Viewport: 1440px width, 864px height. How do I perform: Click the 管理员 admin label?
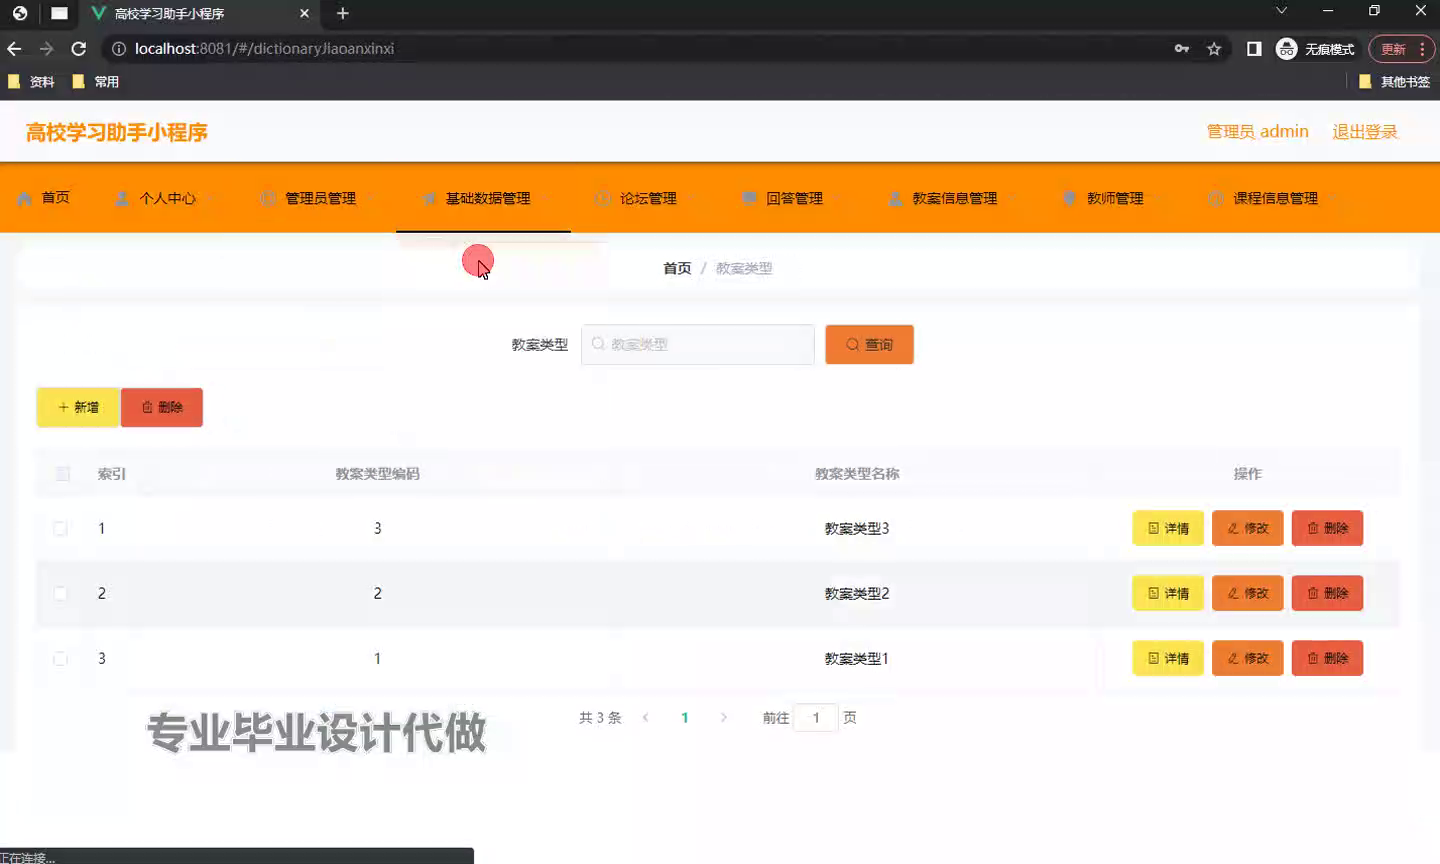coord(1257,132)
